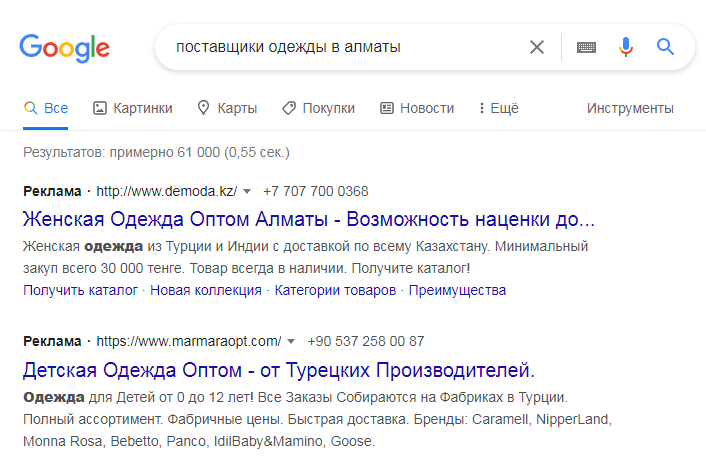
Task: Expand the Ещё menu
Action: (x=498, y=108)
